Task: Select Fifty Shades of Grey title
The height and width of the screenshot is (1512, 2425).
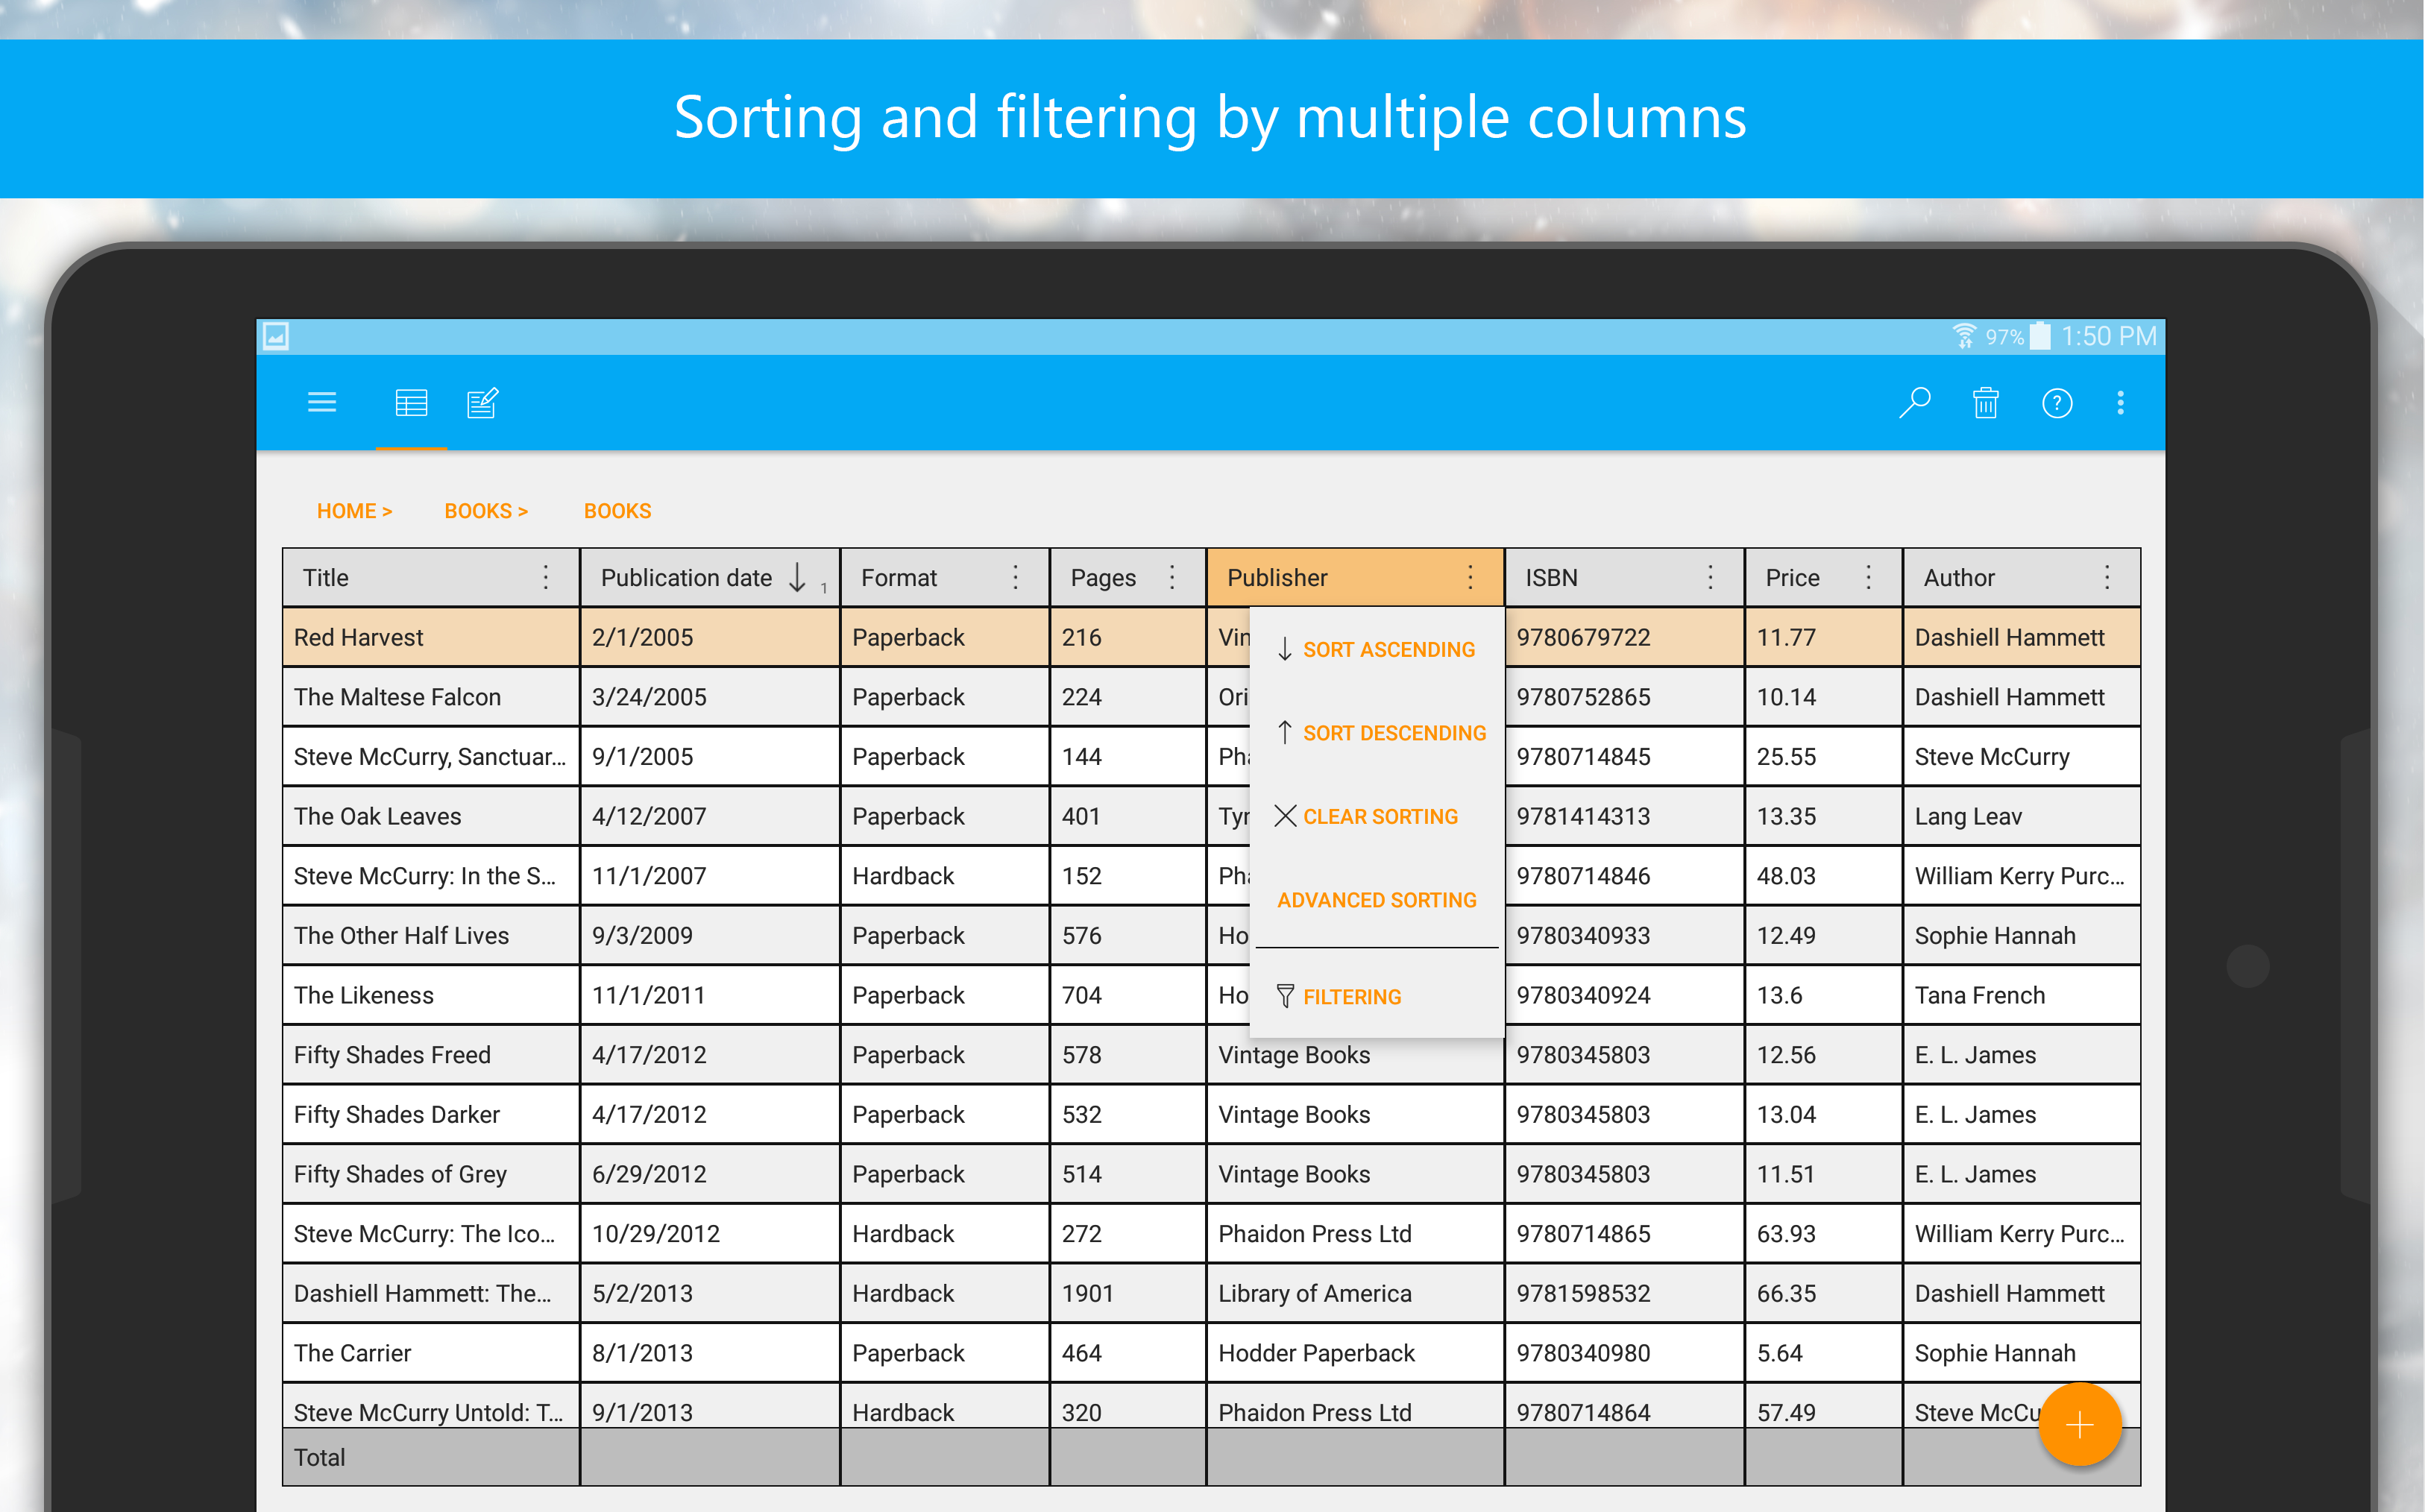Action: [x=431, y=1174]
